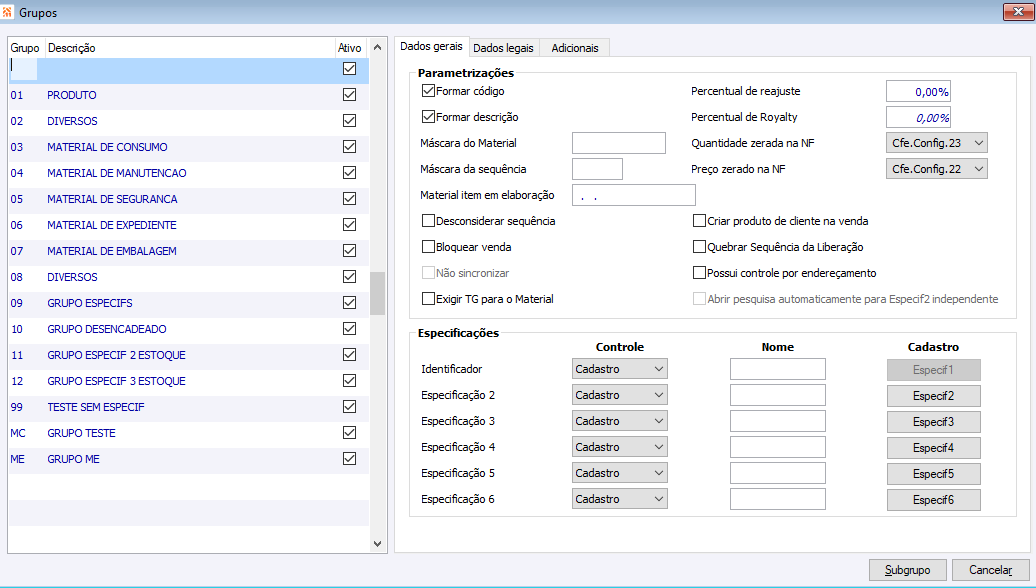Click the Grupos app icon in title bar
The width and height of the screenshot is (1036, 588).
tap(7, 12)
